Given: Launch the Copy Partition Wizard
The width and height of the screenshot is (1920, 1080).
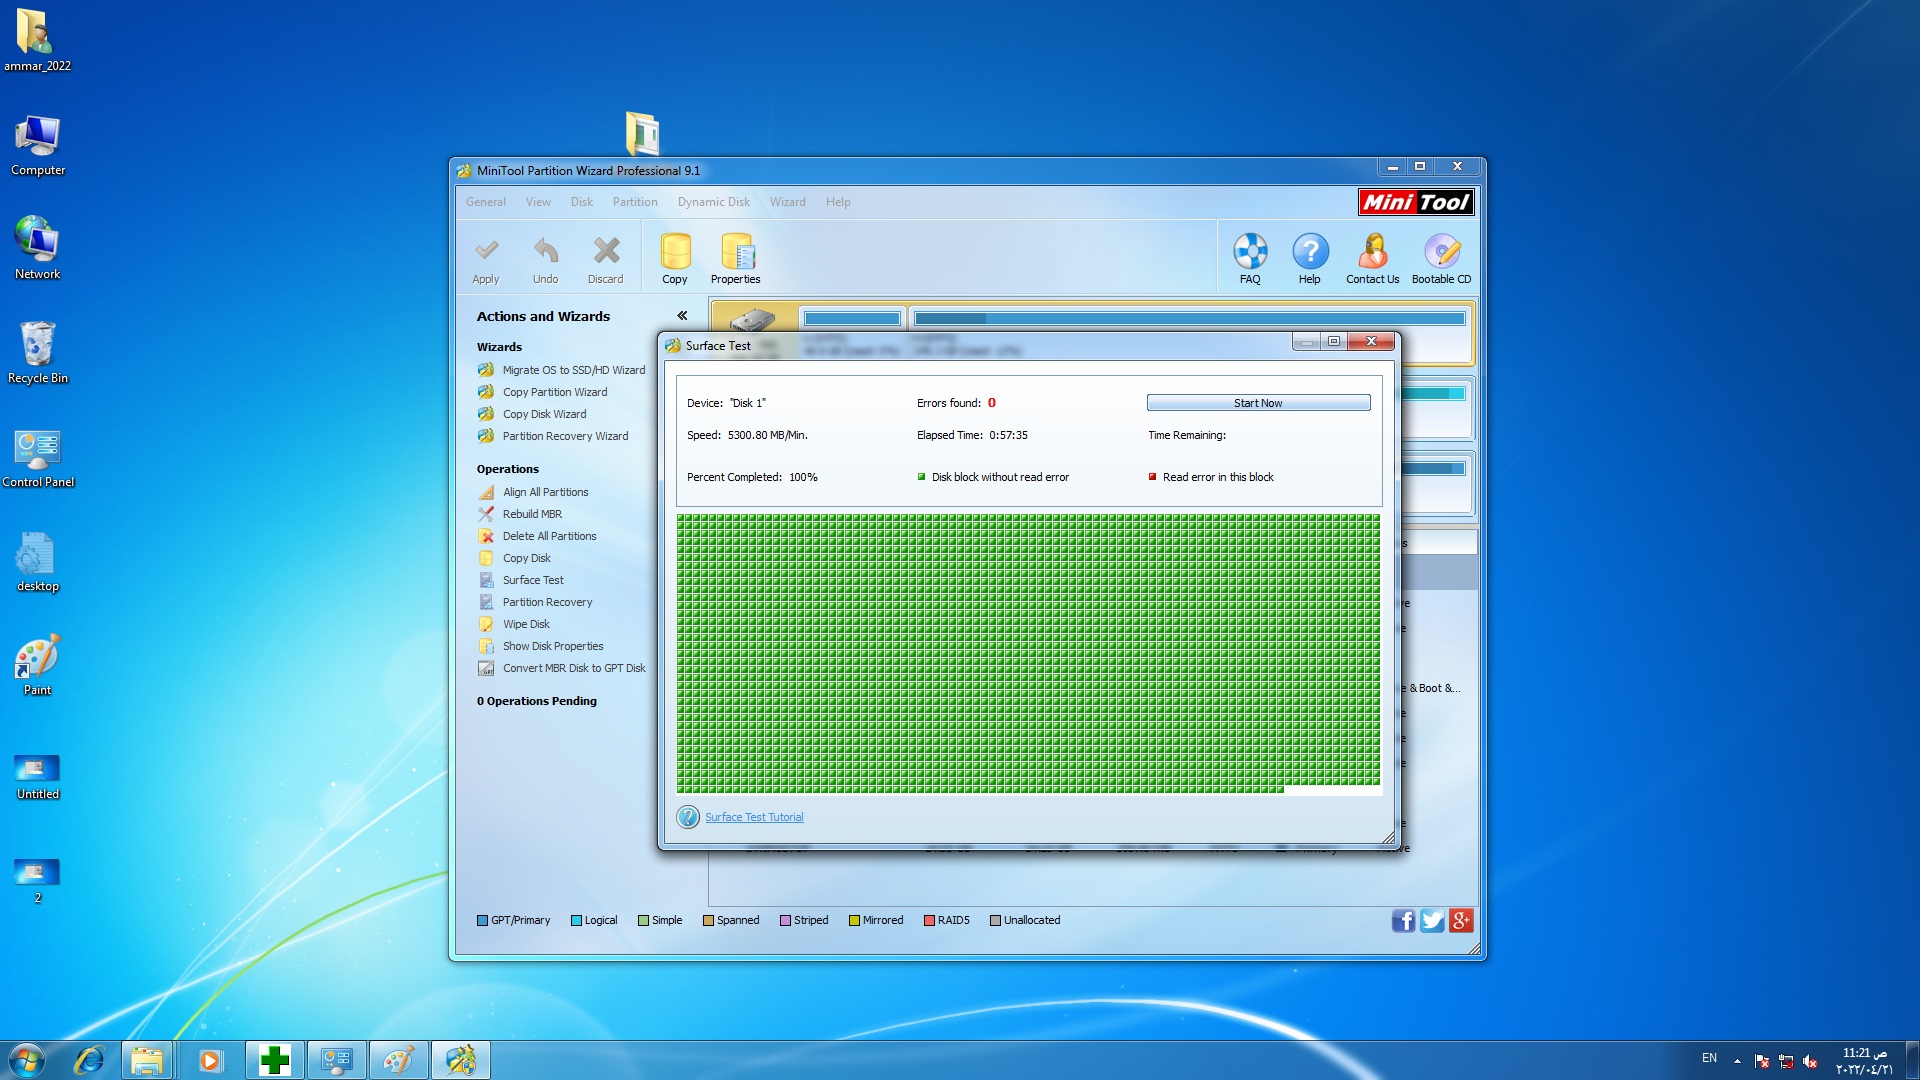Looking at the screenshot, I should [x=543, y=392].
